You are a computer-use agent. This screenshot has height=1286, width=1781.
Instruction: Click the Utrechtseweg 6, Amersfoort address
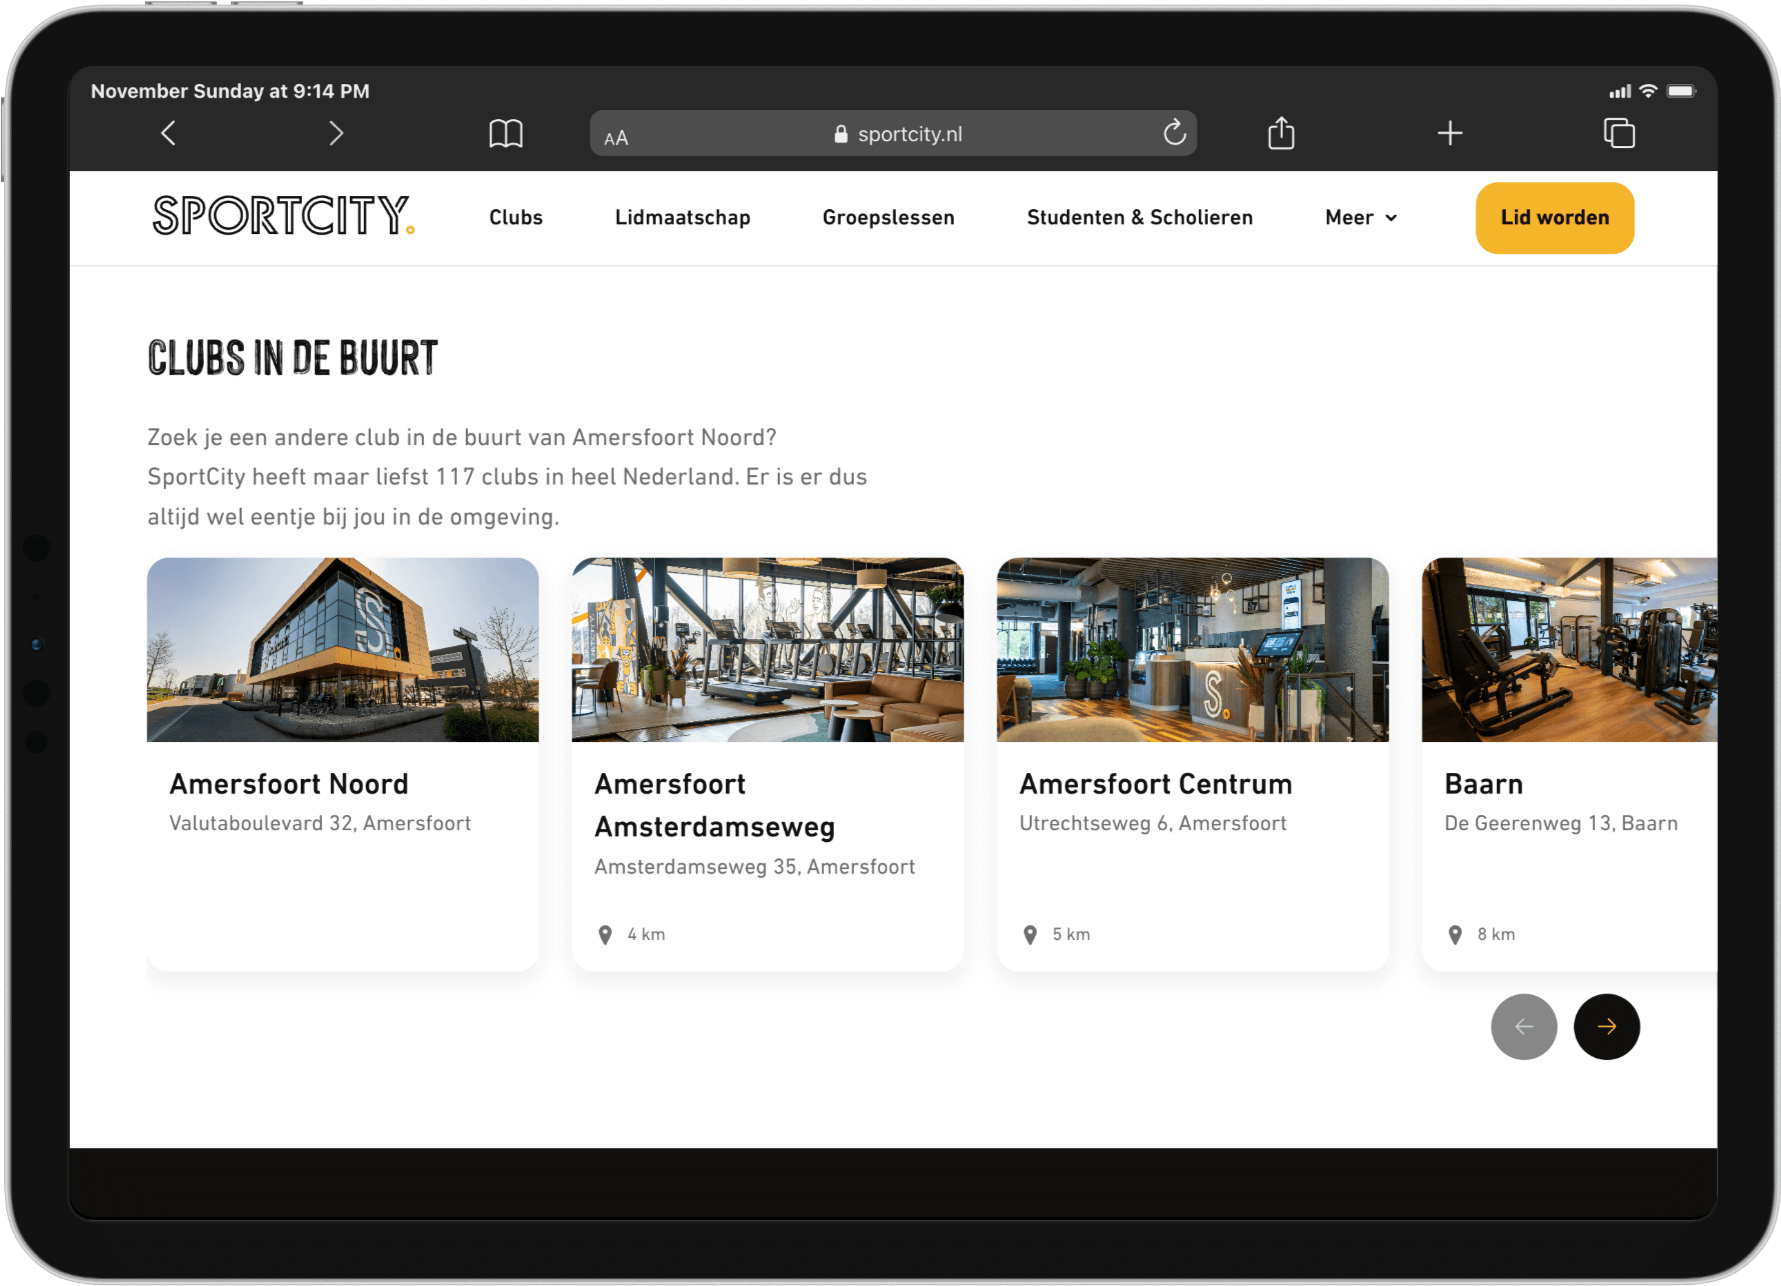click(x=1153, y=824)
